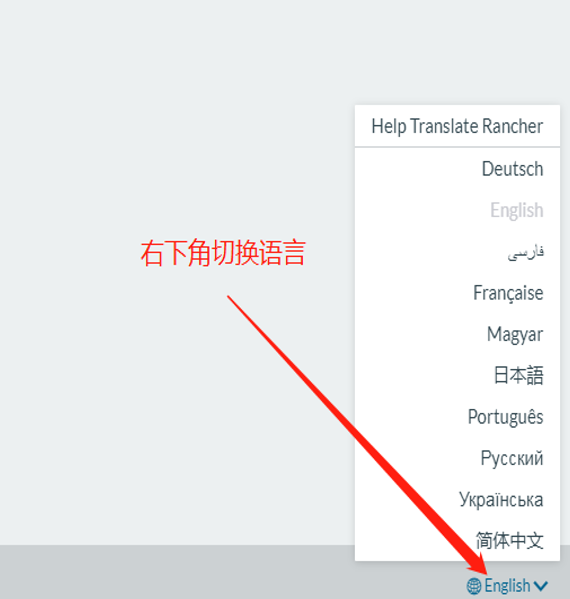The image size is (570, 599).
Task: Click the globe icon in the footer
Action: [x=474, y=586]
